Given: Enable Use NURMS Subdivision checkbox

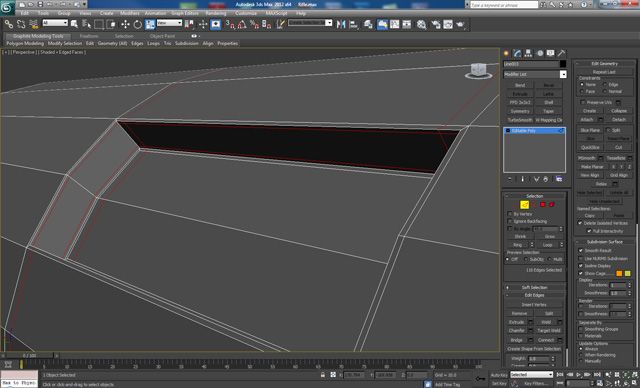Looking at the screenshot, I should pyautogui.click(x=581, y=258).
